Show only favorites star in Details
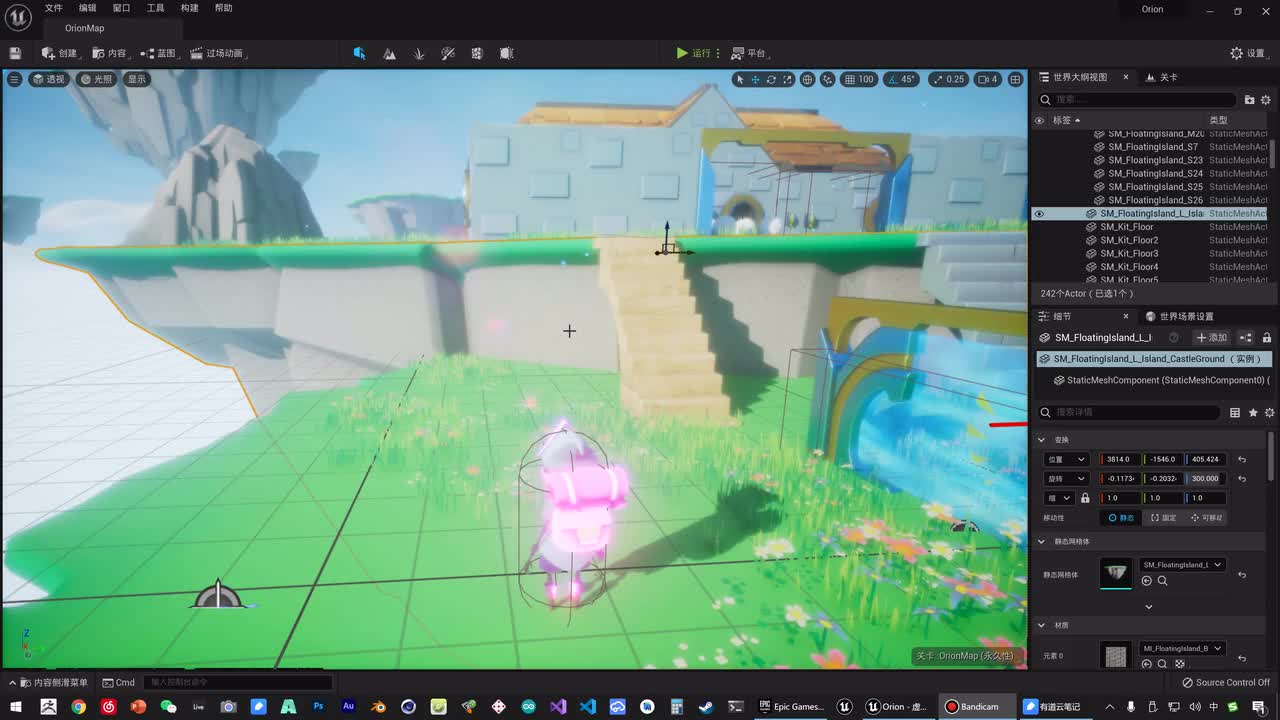This screenshot has height=720, width=1280. (1253, 412)
